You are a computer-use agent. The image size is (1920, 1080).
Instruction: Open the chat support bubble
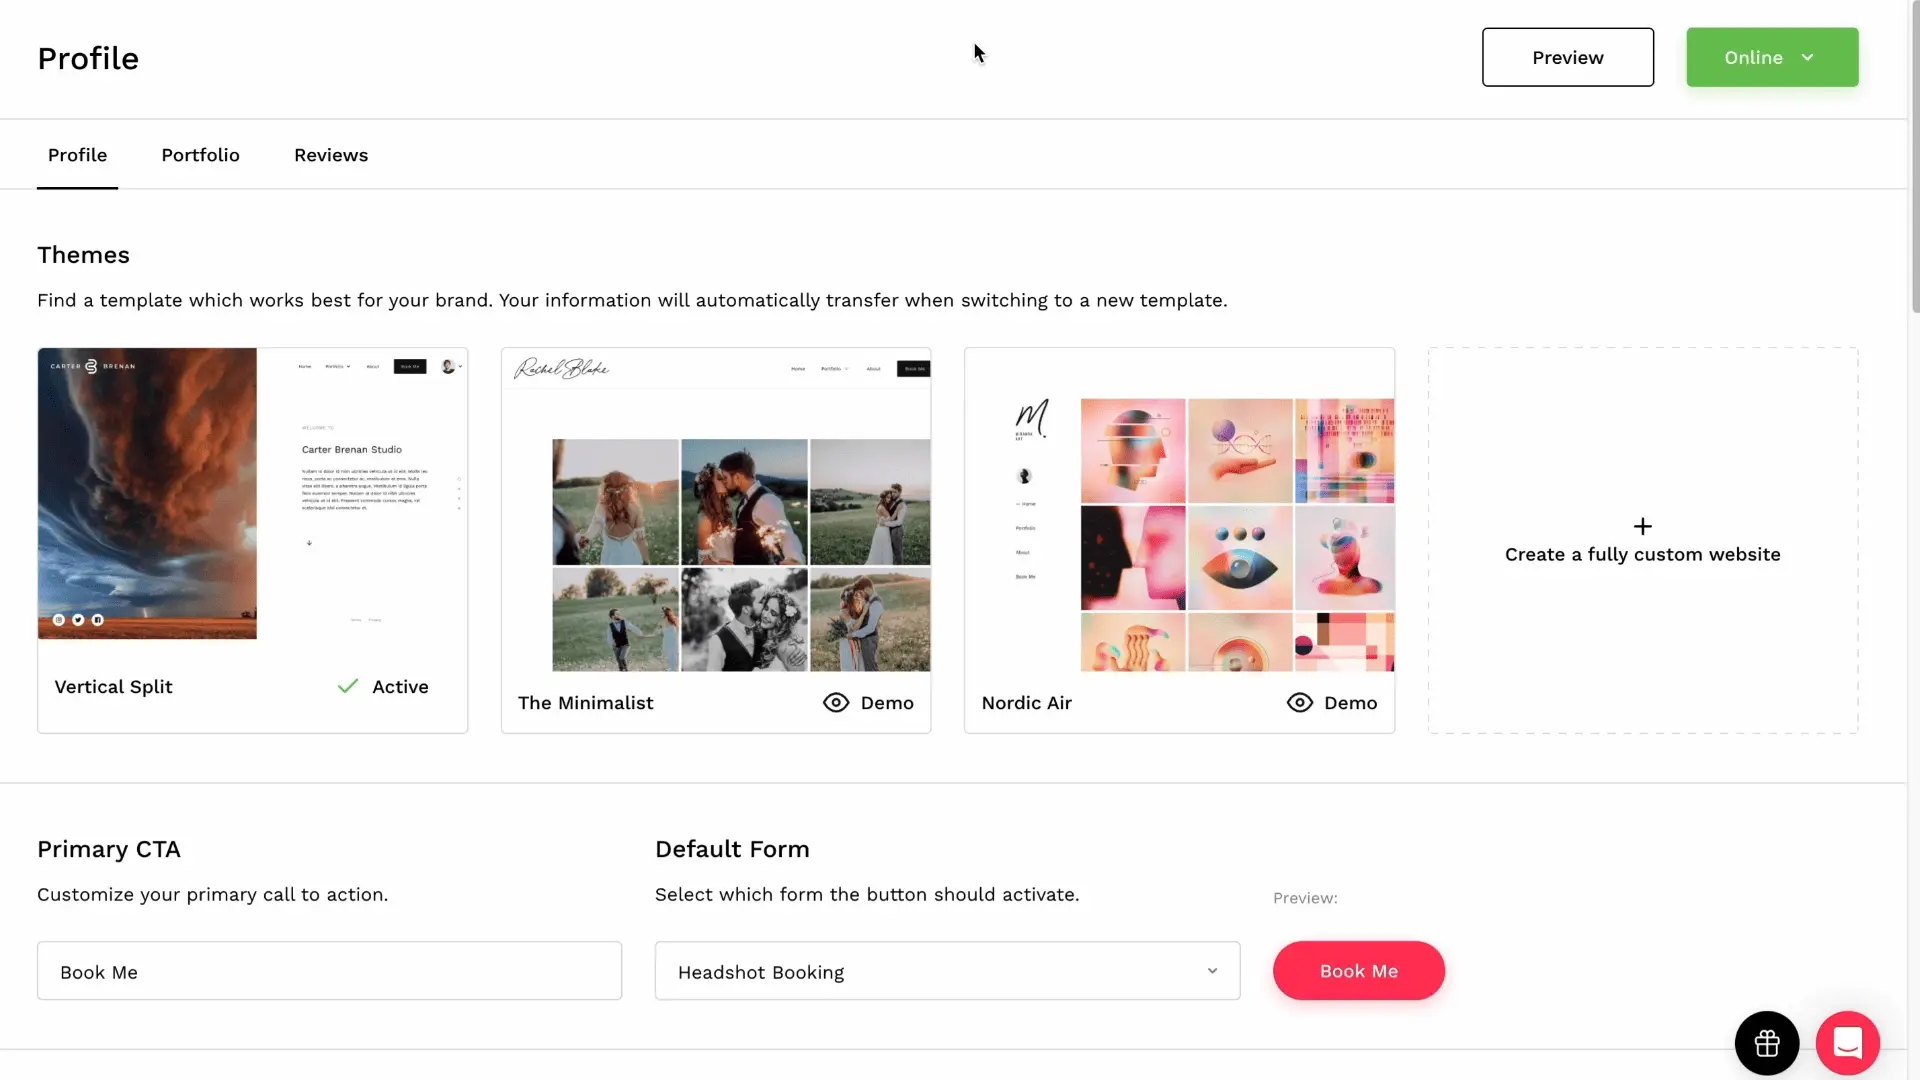1847,1043
